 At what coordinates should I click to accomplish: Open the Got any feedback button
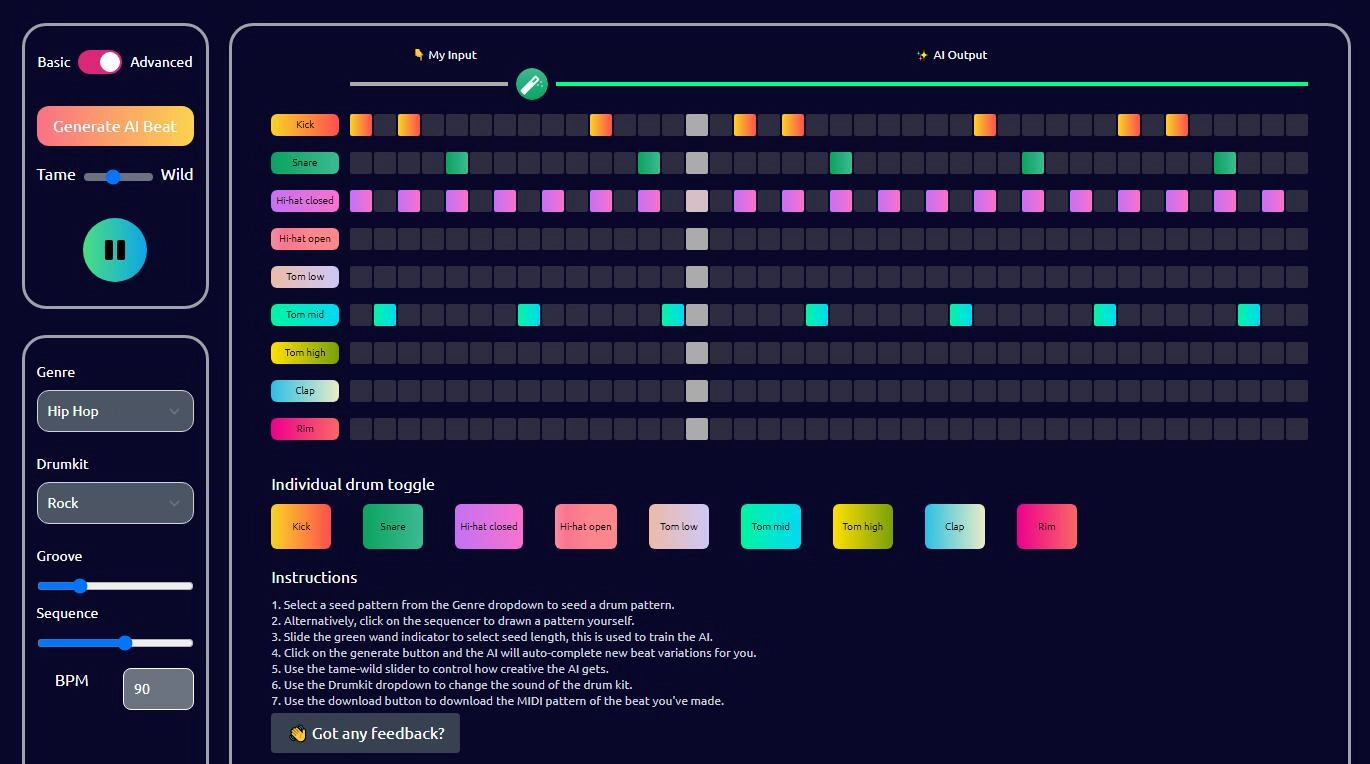pyautogui.click(x=365, y=733)
